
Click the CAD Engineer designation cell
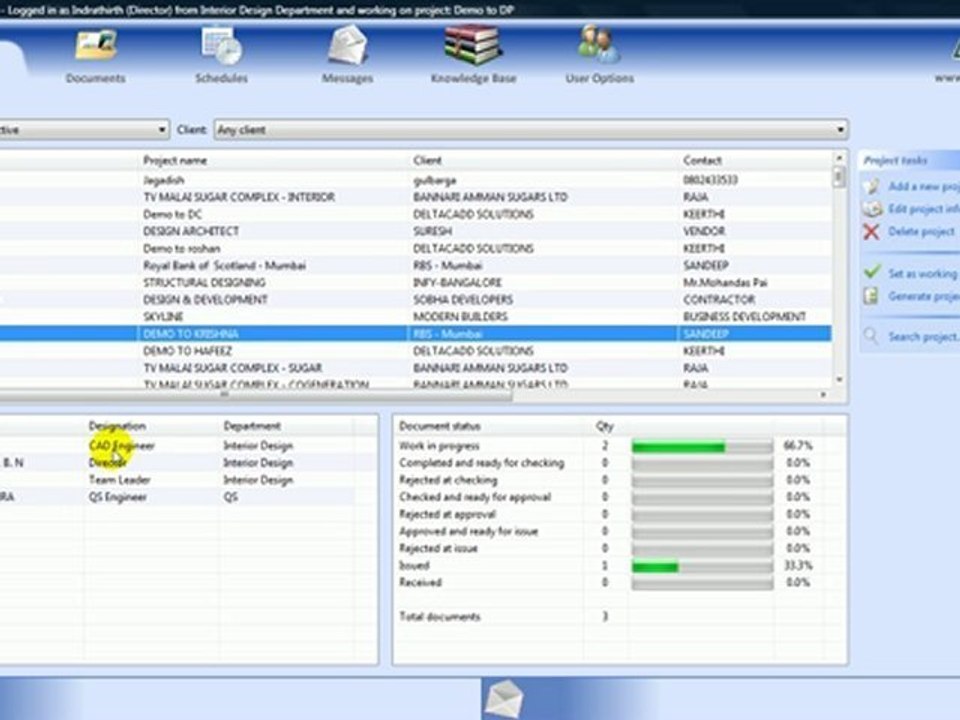122,446
